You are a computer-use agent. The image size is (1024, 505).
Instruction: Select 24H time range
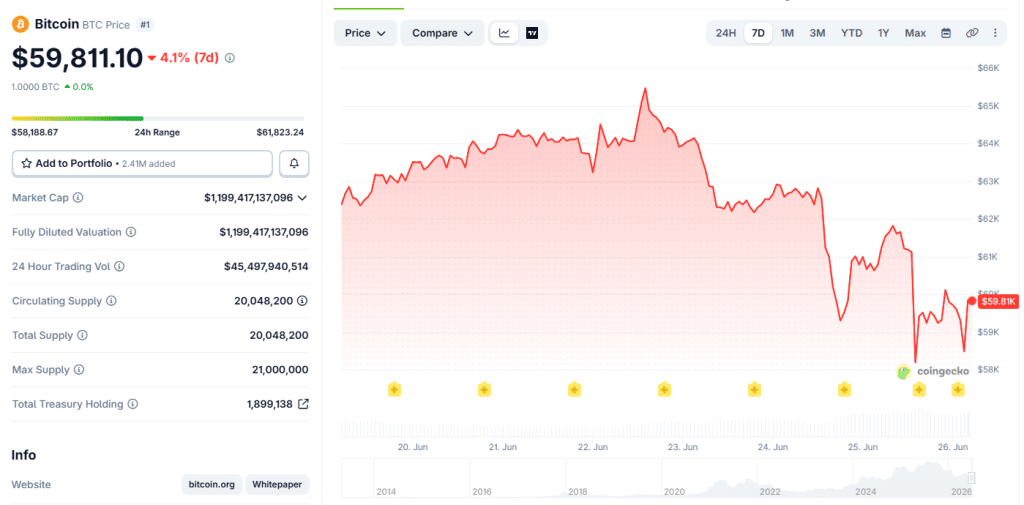726,33
